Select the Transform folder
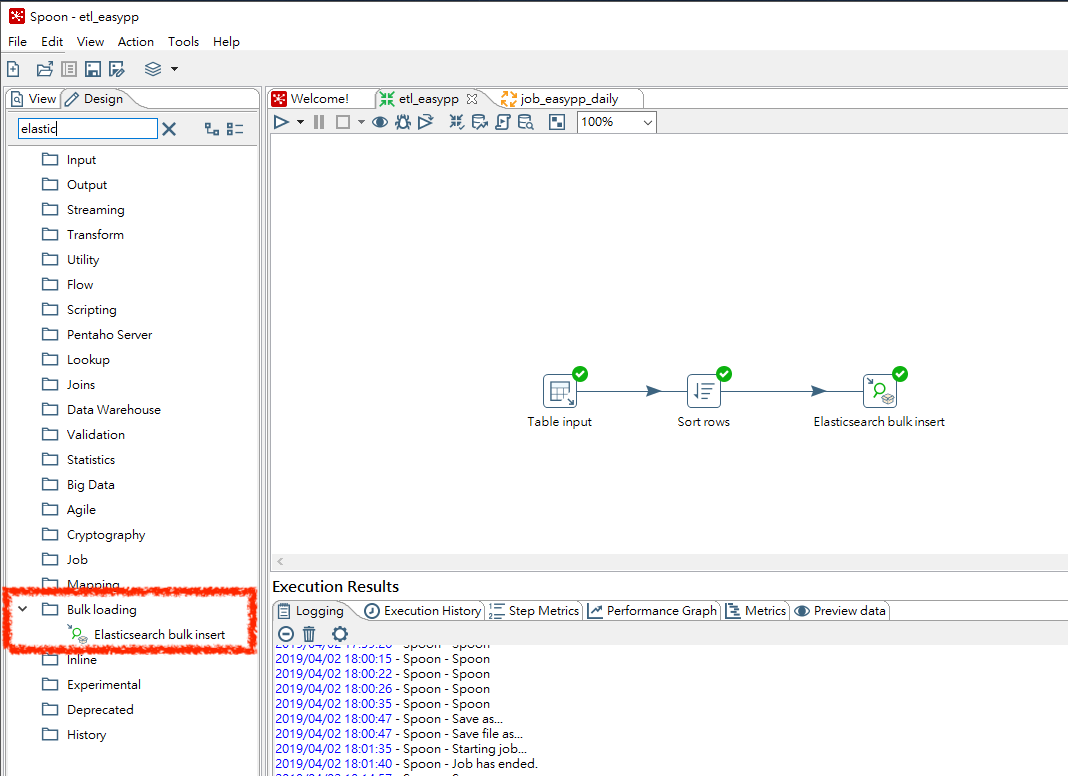Image resolution: width=1068 pixels, height=776 pixels. point(82,234)
